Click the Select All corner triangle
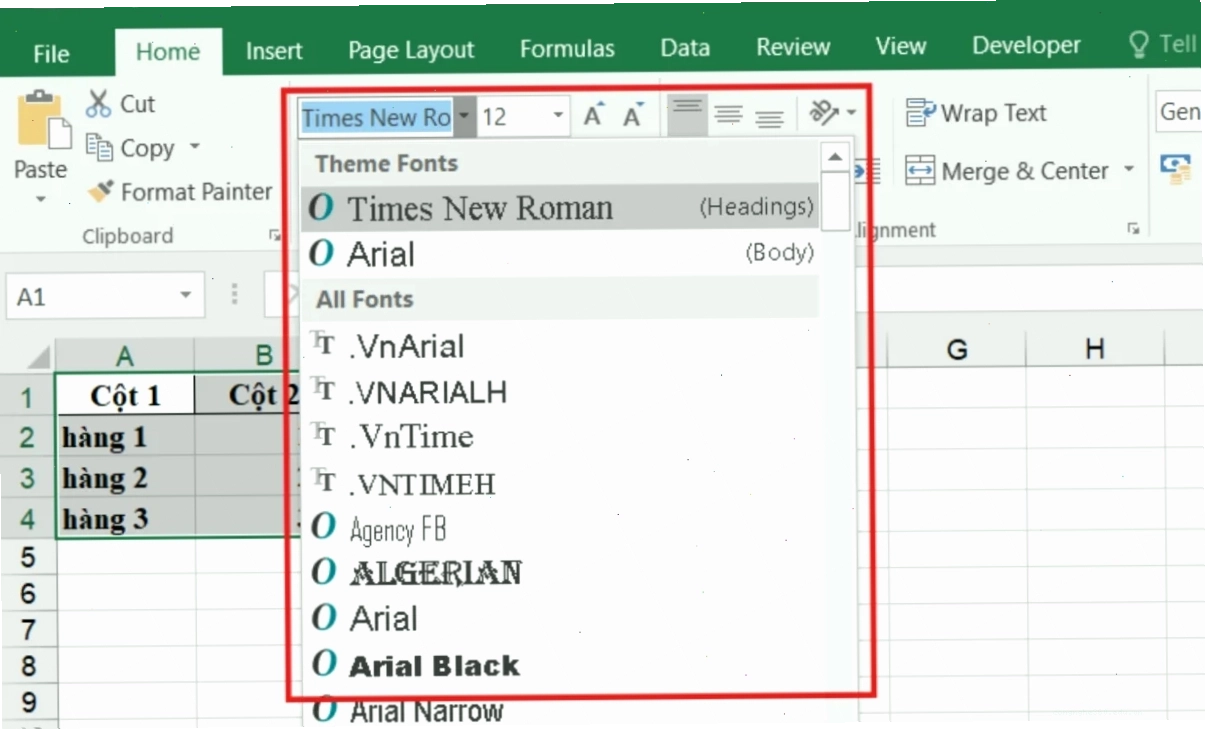The height and width of the screenshot is (729, 1205). pyautogui.click(x=37, y=355)
